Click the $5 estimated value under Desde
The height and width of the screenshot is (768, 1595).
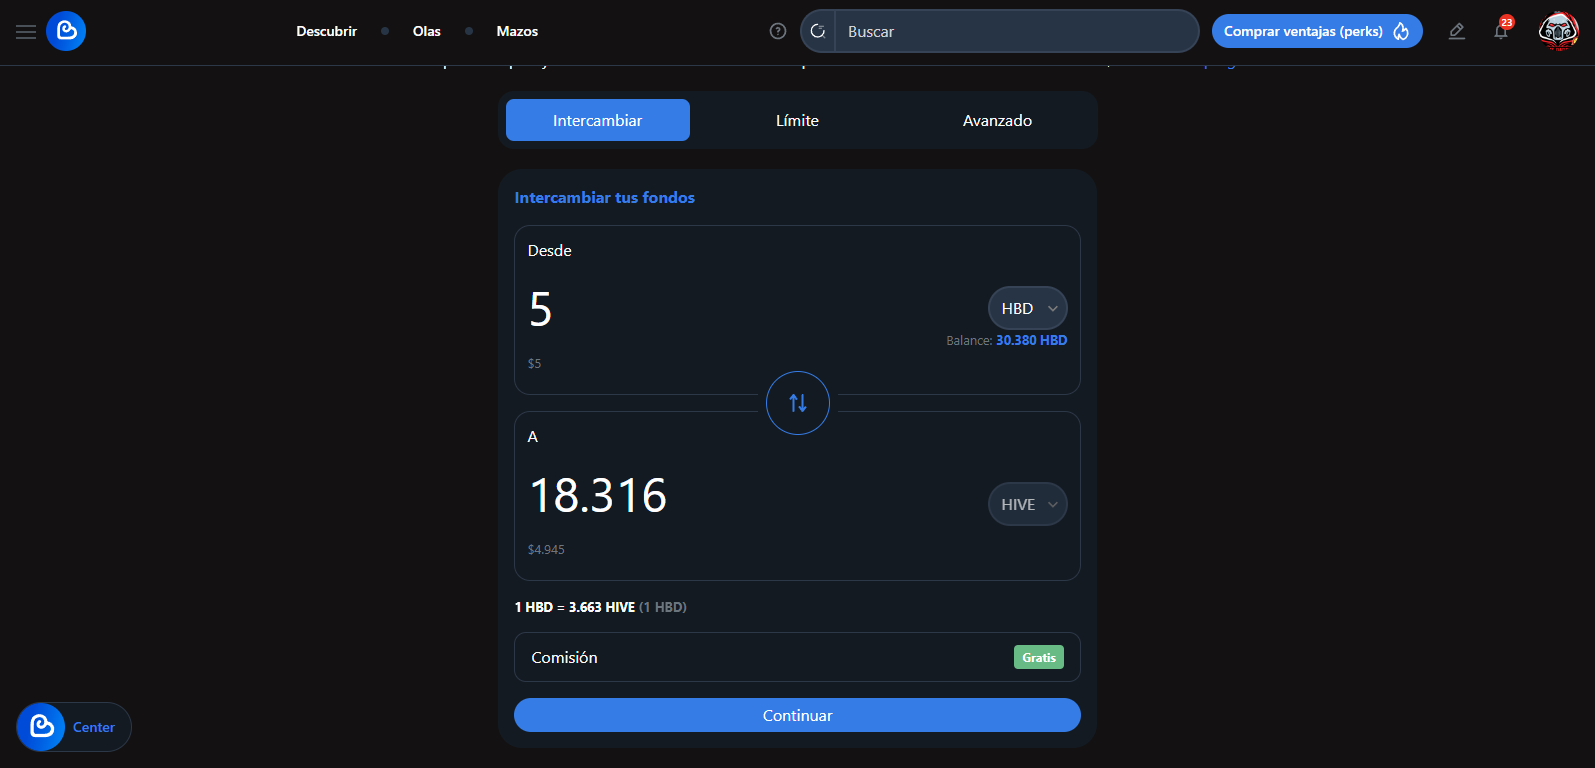tap(534, 364)
